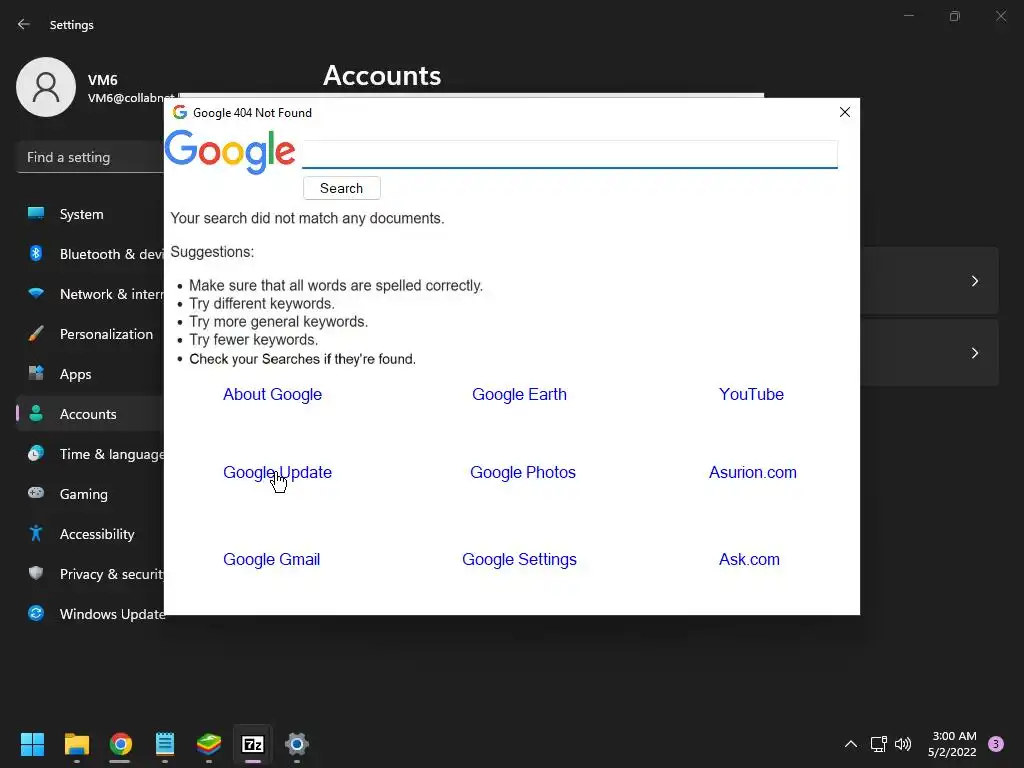
Task: Open the Windows Start menu
Action: pyautogui.click(x=32, y=744)
